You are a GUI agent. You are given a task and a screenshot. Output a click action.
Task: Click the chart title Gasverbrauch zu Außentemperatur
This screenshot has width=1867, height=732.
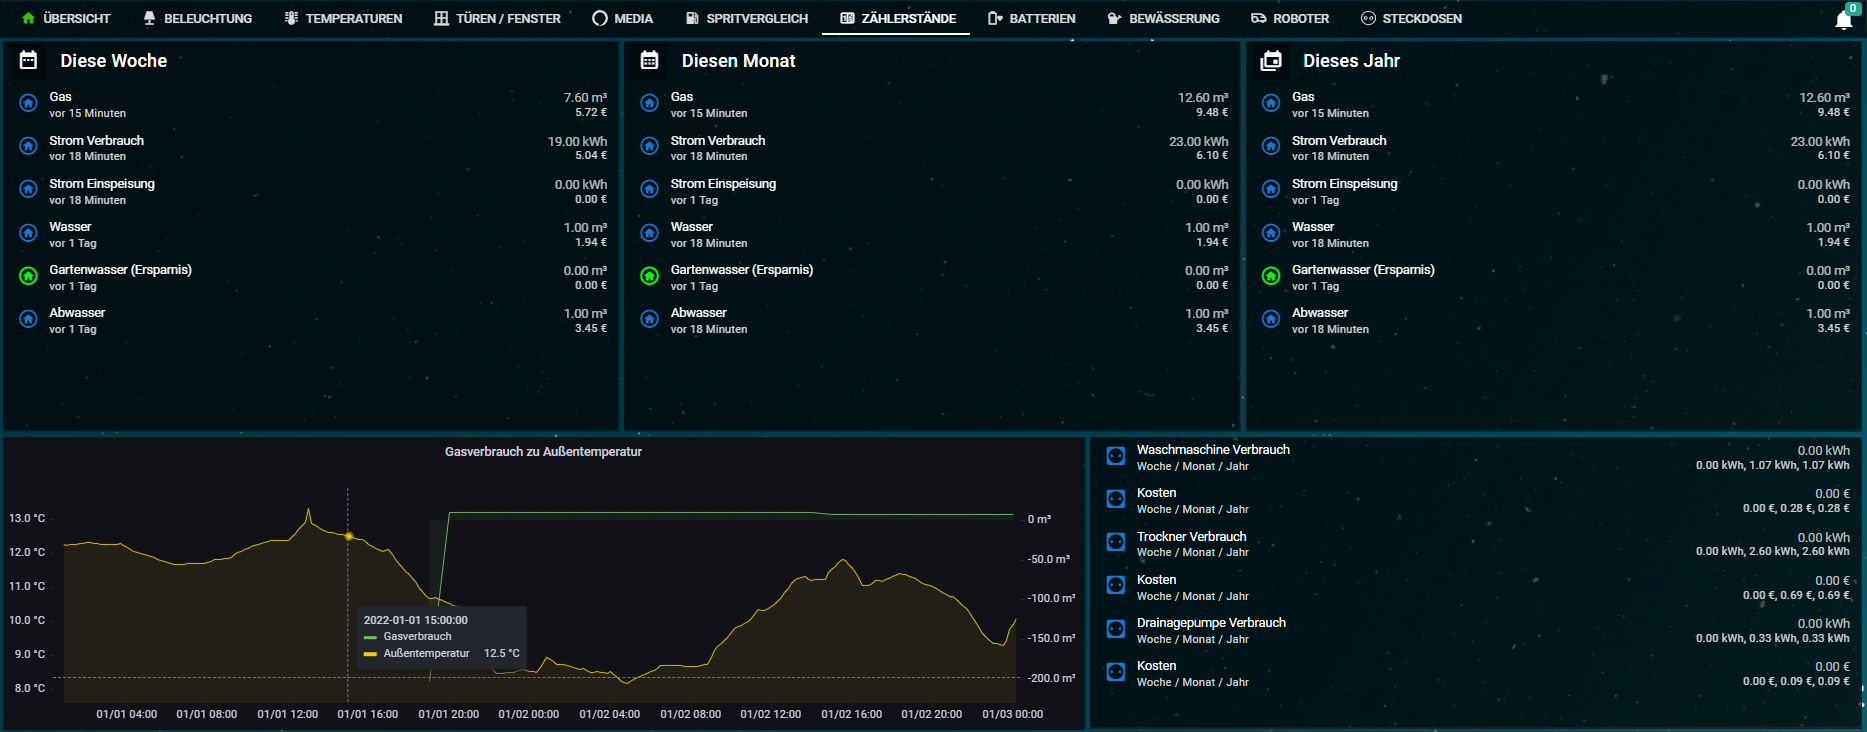(543, 452)
